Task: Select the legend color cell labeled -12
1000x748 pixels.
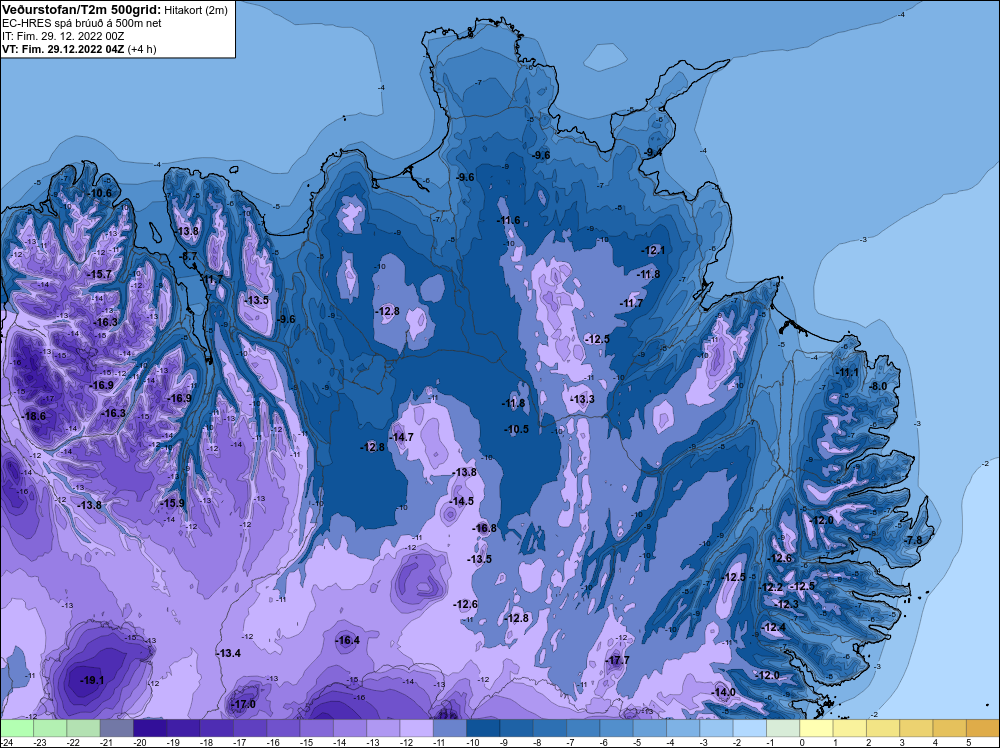Action: click(416, 728)
